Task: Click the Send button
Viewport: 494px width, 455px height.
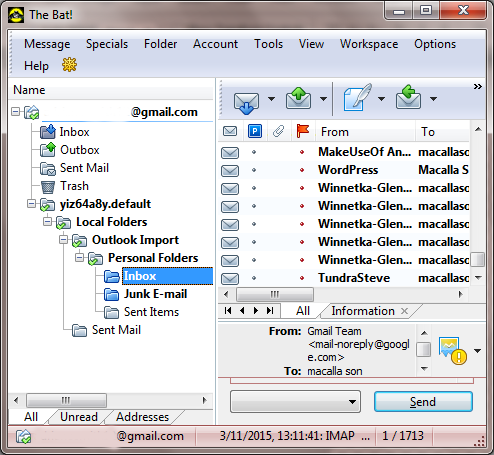Action: pos(423,402)
